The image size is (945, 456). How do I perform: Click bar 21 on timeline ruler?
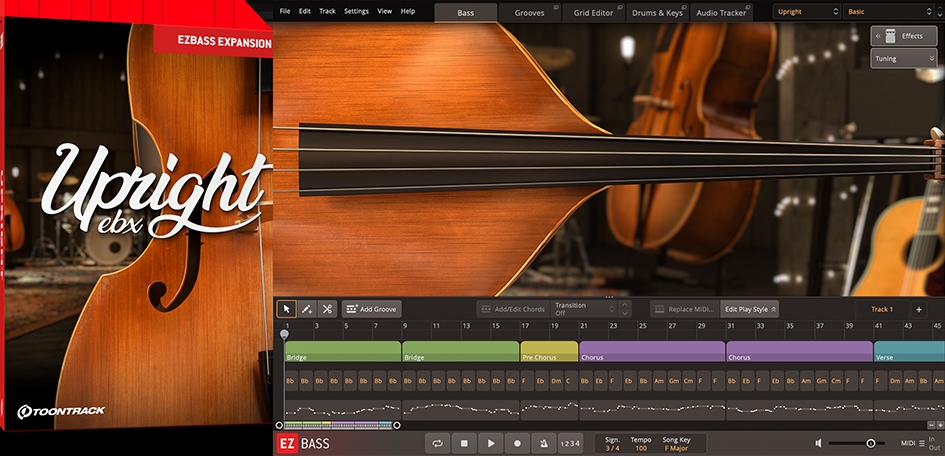pos(583,326)
